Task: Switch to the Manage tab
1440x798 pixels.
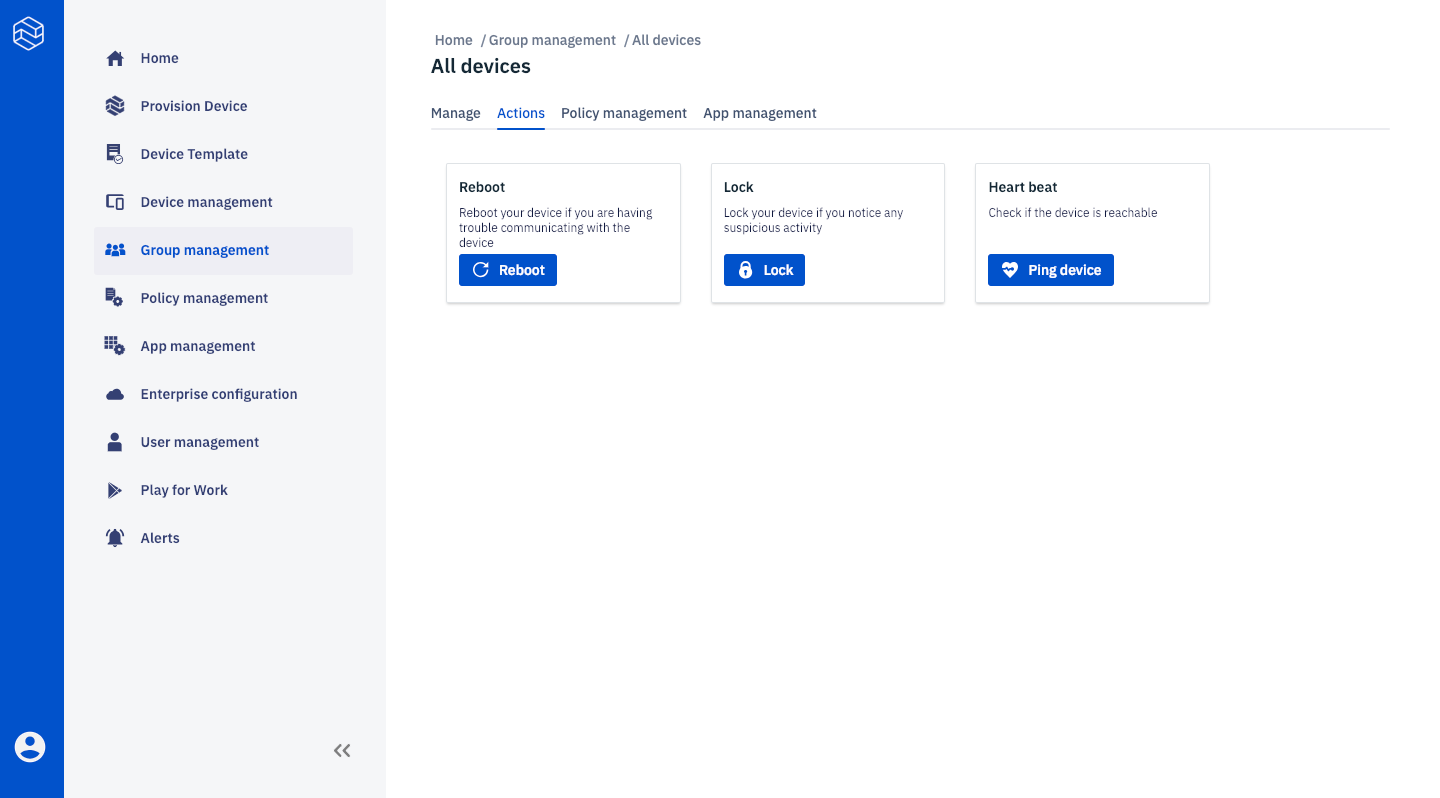Action: (456, 113)
